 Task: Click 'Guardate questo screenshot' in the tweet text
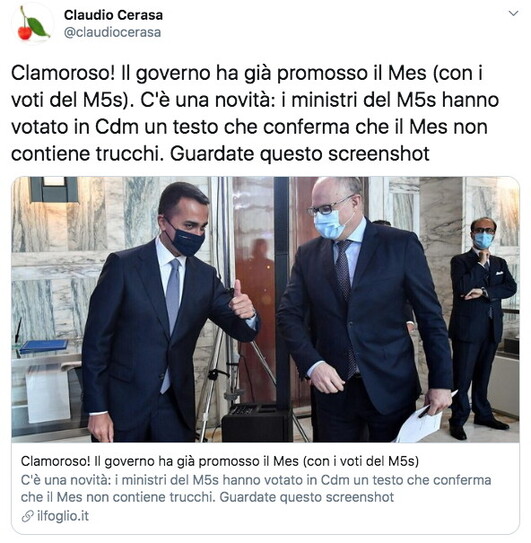(300, 154)
